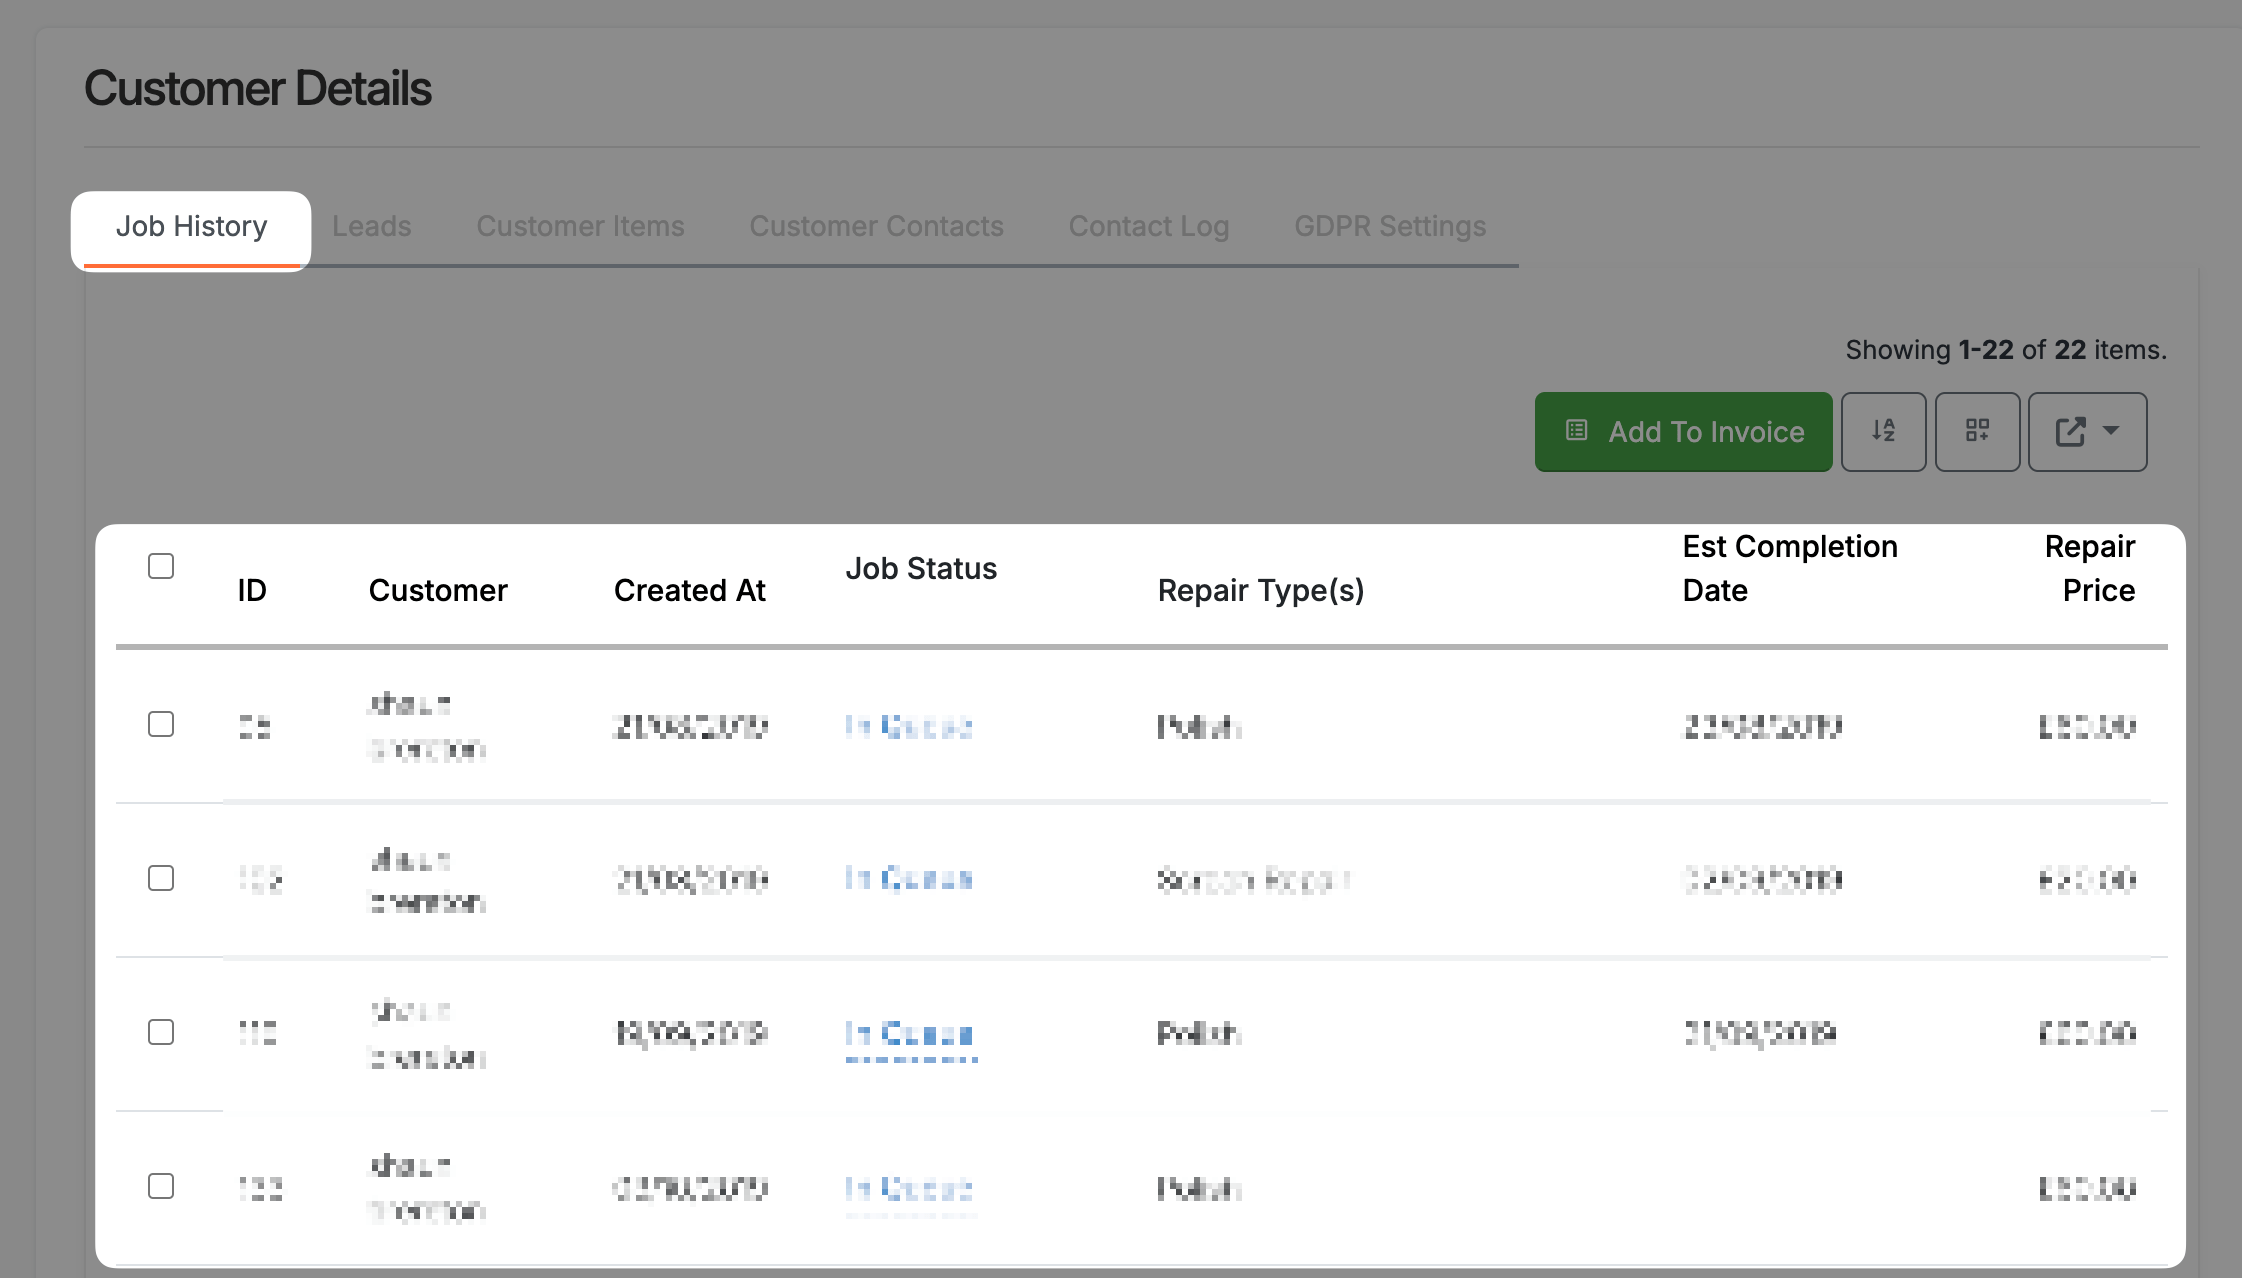Open the customize columns grid icon
Screen dimensions: 2242x1278
pos(1978,431)
